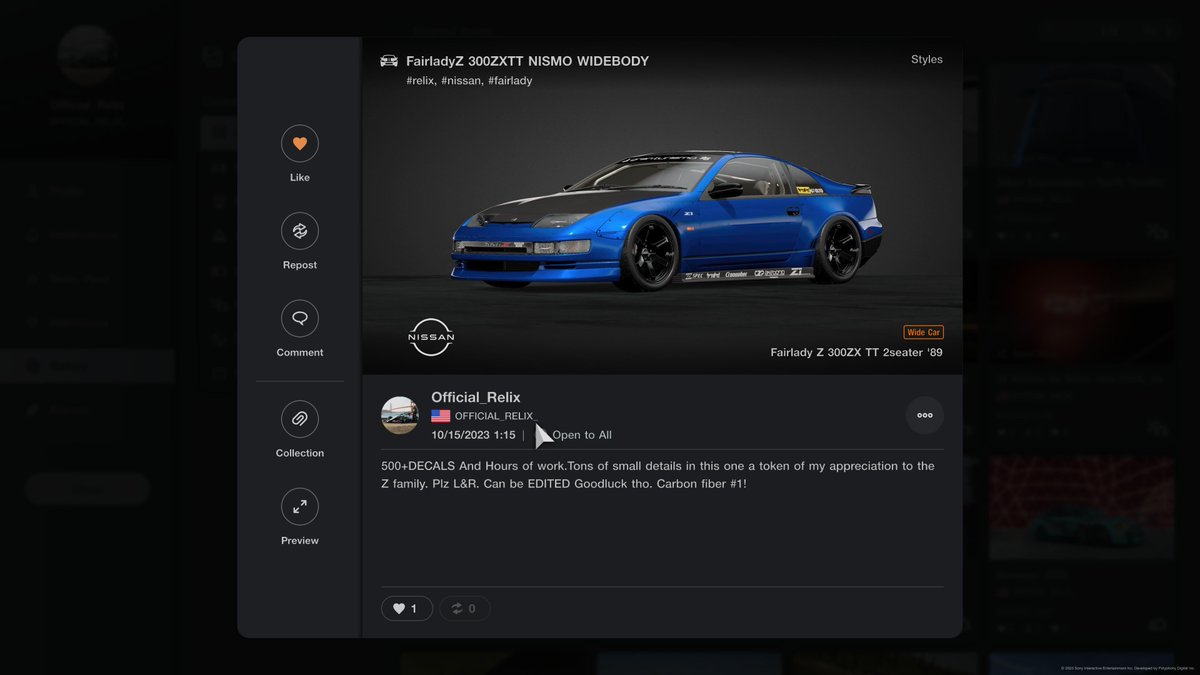This screenshot has height=675, width=1200.
Task: Click the Official_Relix profile avatar
Action: (400, 415)
